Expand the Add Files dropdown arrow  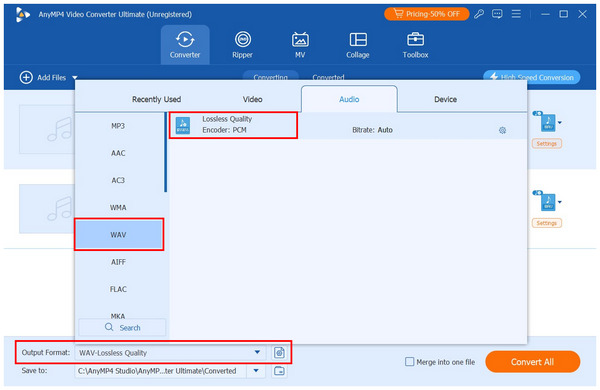coord(75,78)
